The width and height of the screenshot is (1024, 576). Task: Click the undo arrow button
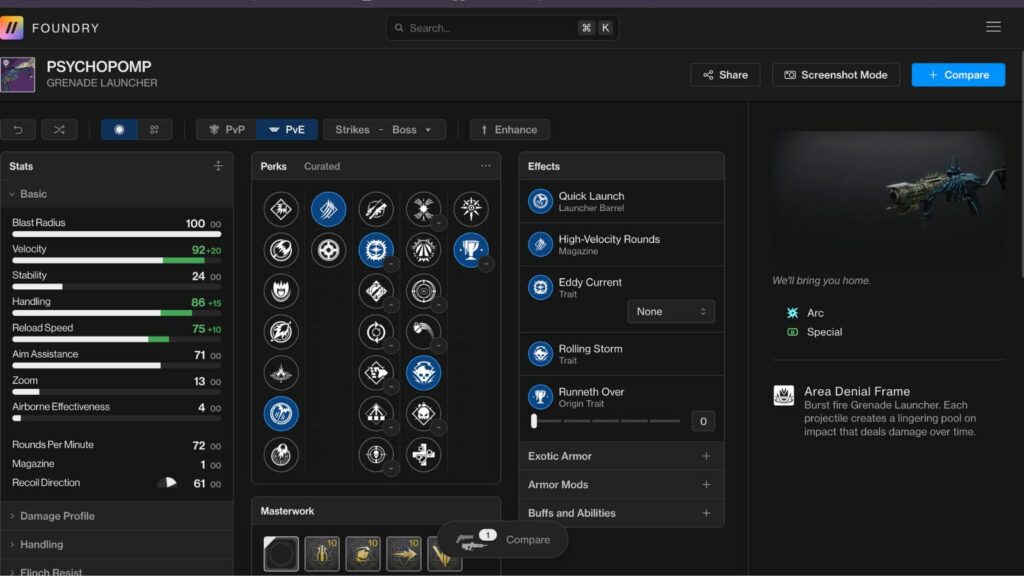click(x=18, y=129)
